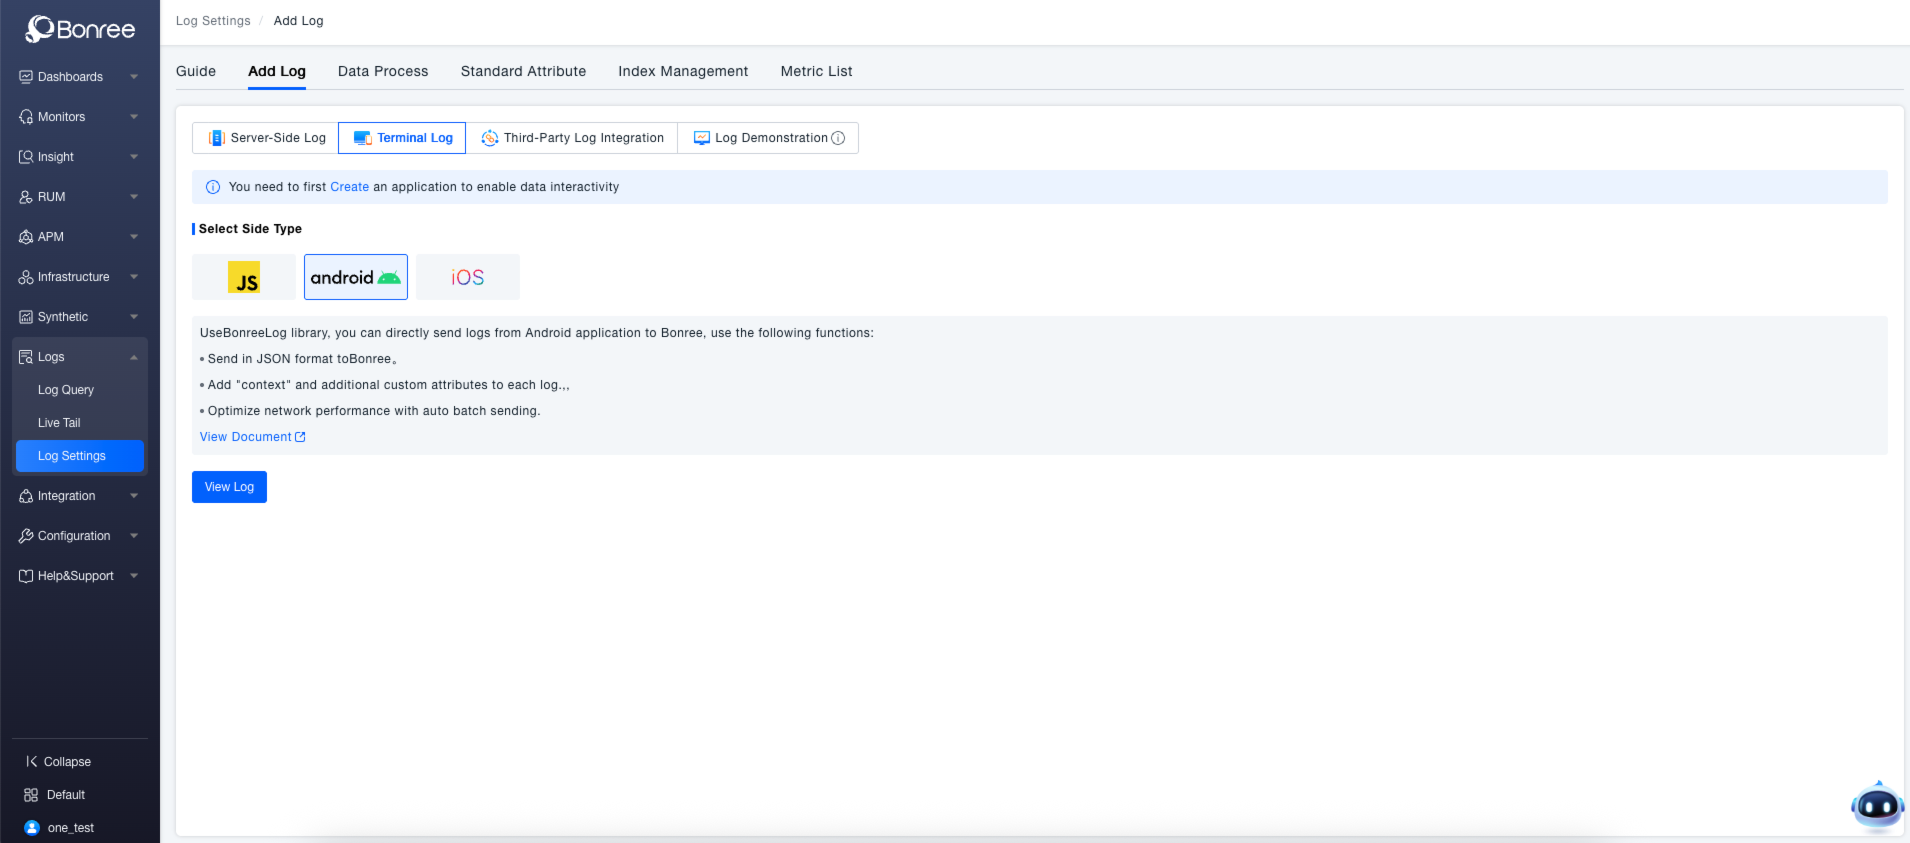This screenshot has width=1910, height=843.
Task: Expand the Configuration menu arrow
Action: coord(134,536)
